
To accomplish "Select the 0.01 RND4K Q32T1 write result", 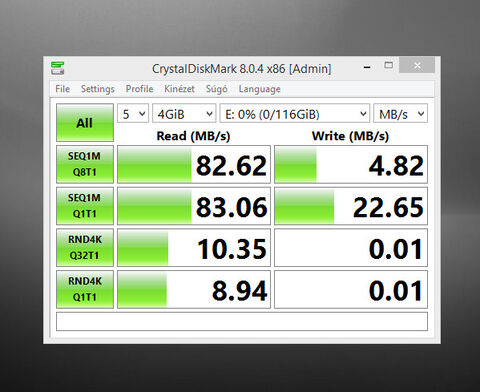I will 351,247.
